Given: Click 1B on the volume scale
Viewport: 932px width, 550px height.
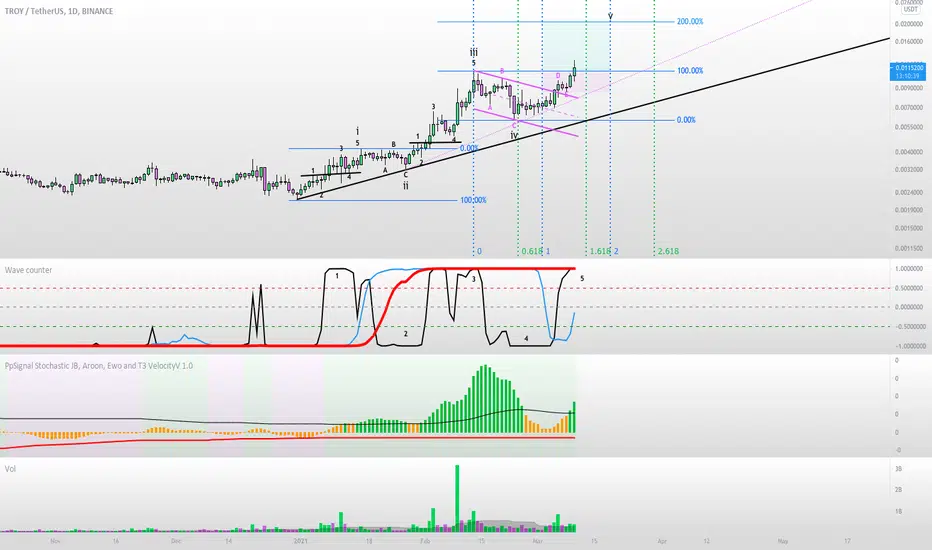Looking at the screenshot, I should click(x=898, y=511).
